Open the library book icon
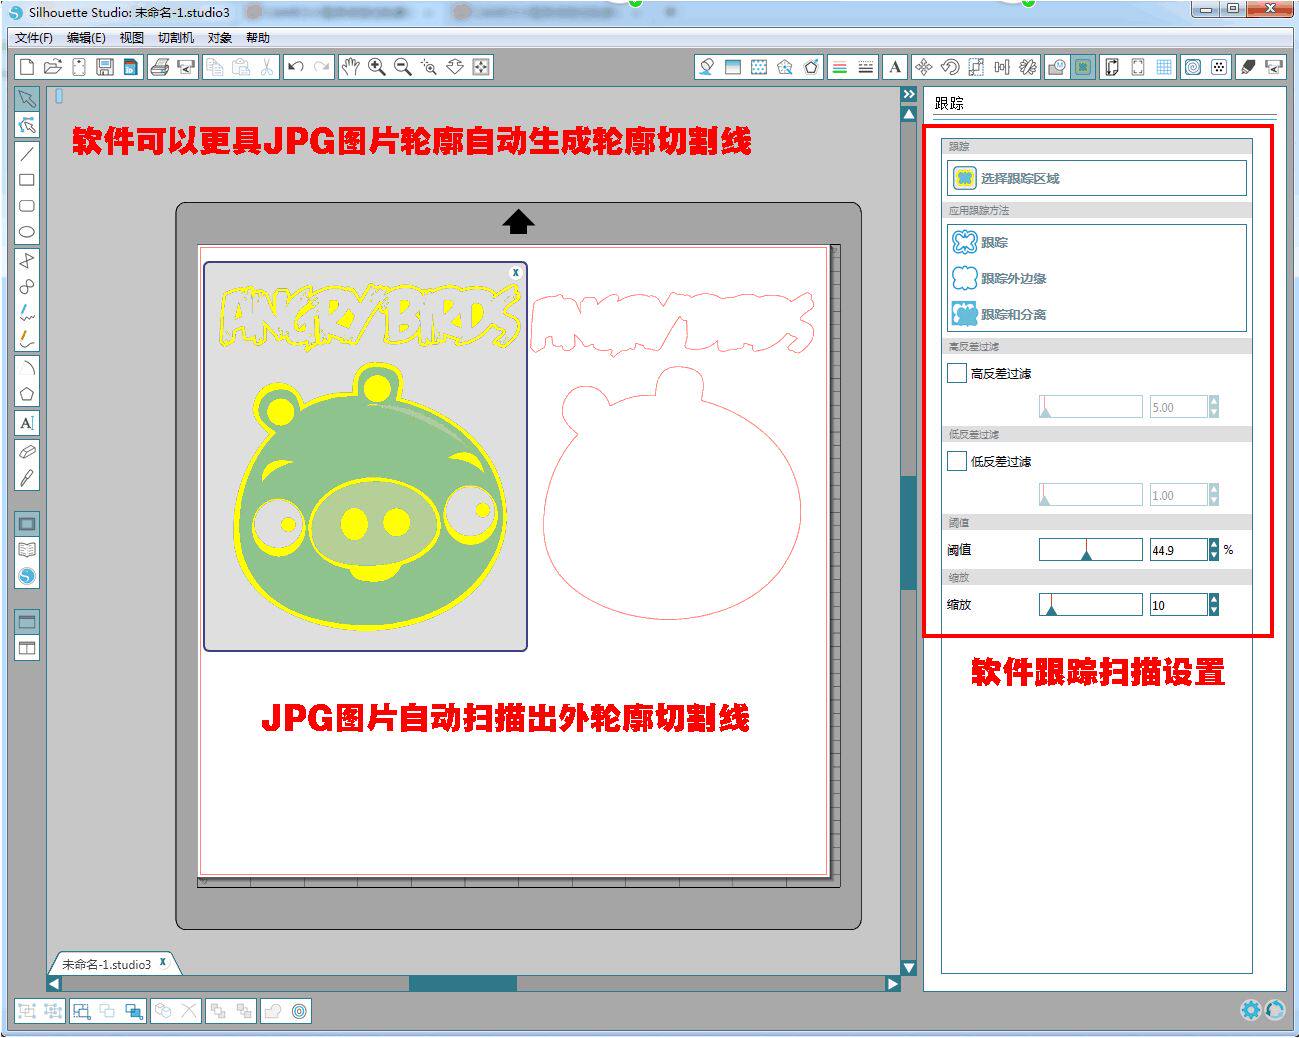 (27, 550)
